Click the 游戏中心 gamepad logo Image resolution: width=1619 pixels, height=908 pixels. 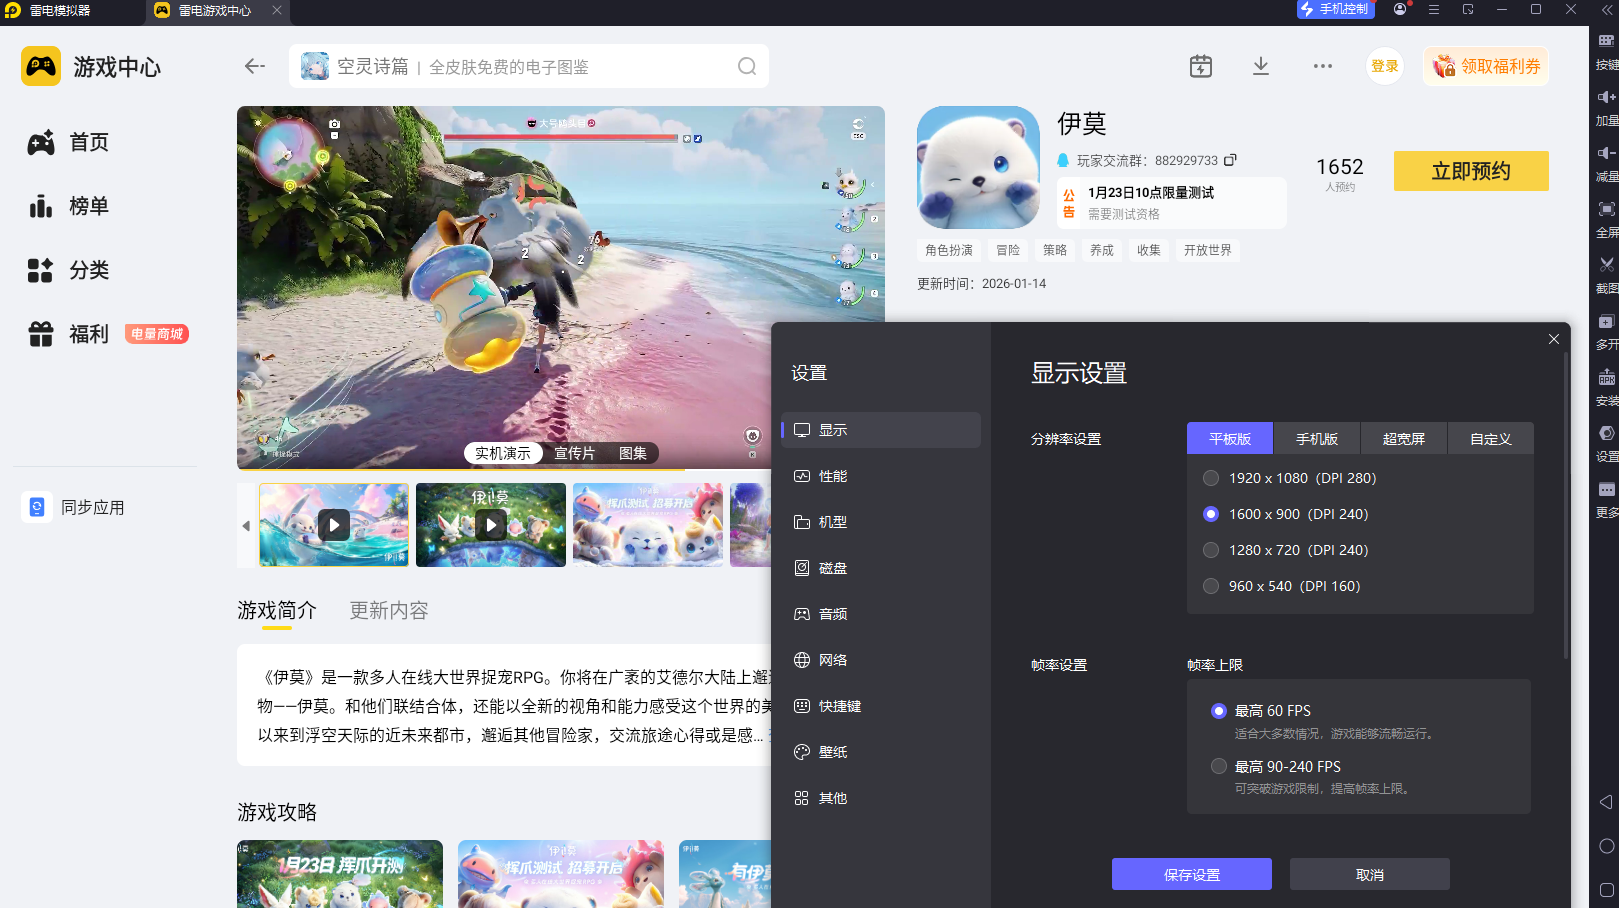pyautogui.click(x=41, y=66)
